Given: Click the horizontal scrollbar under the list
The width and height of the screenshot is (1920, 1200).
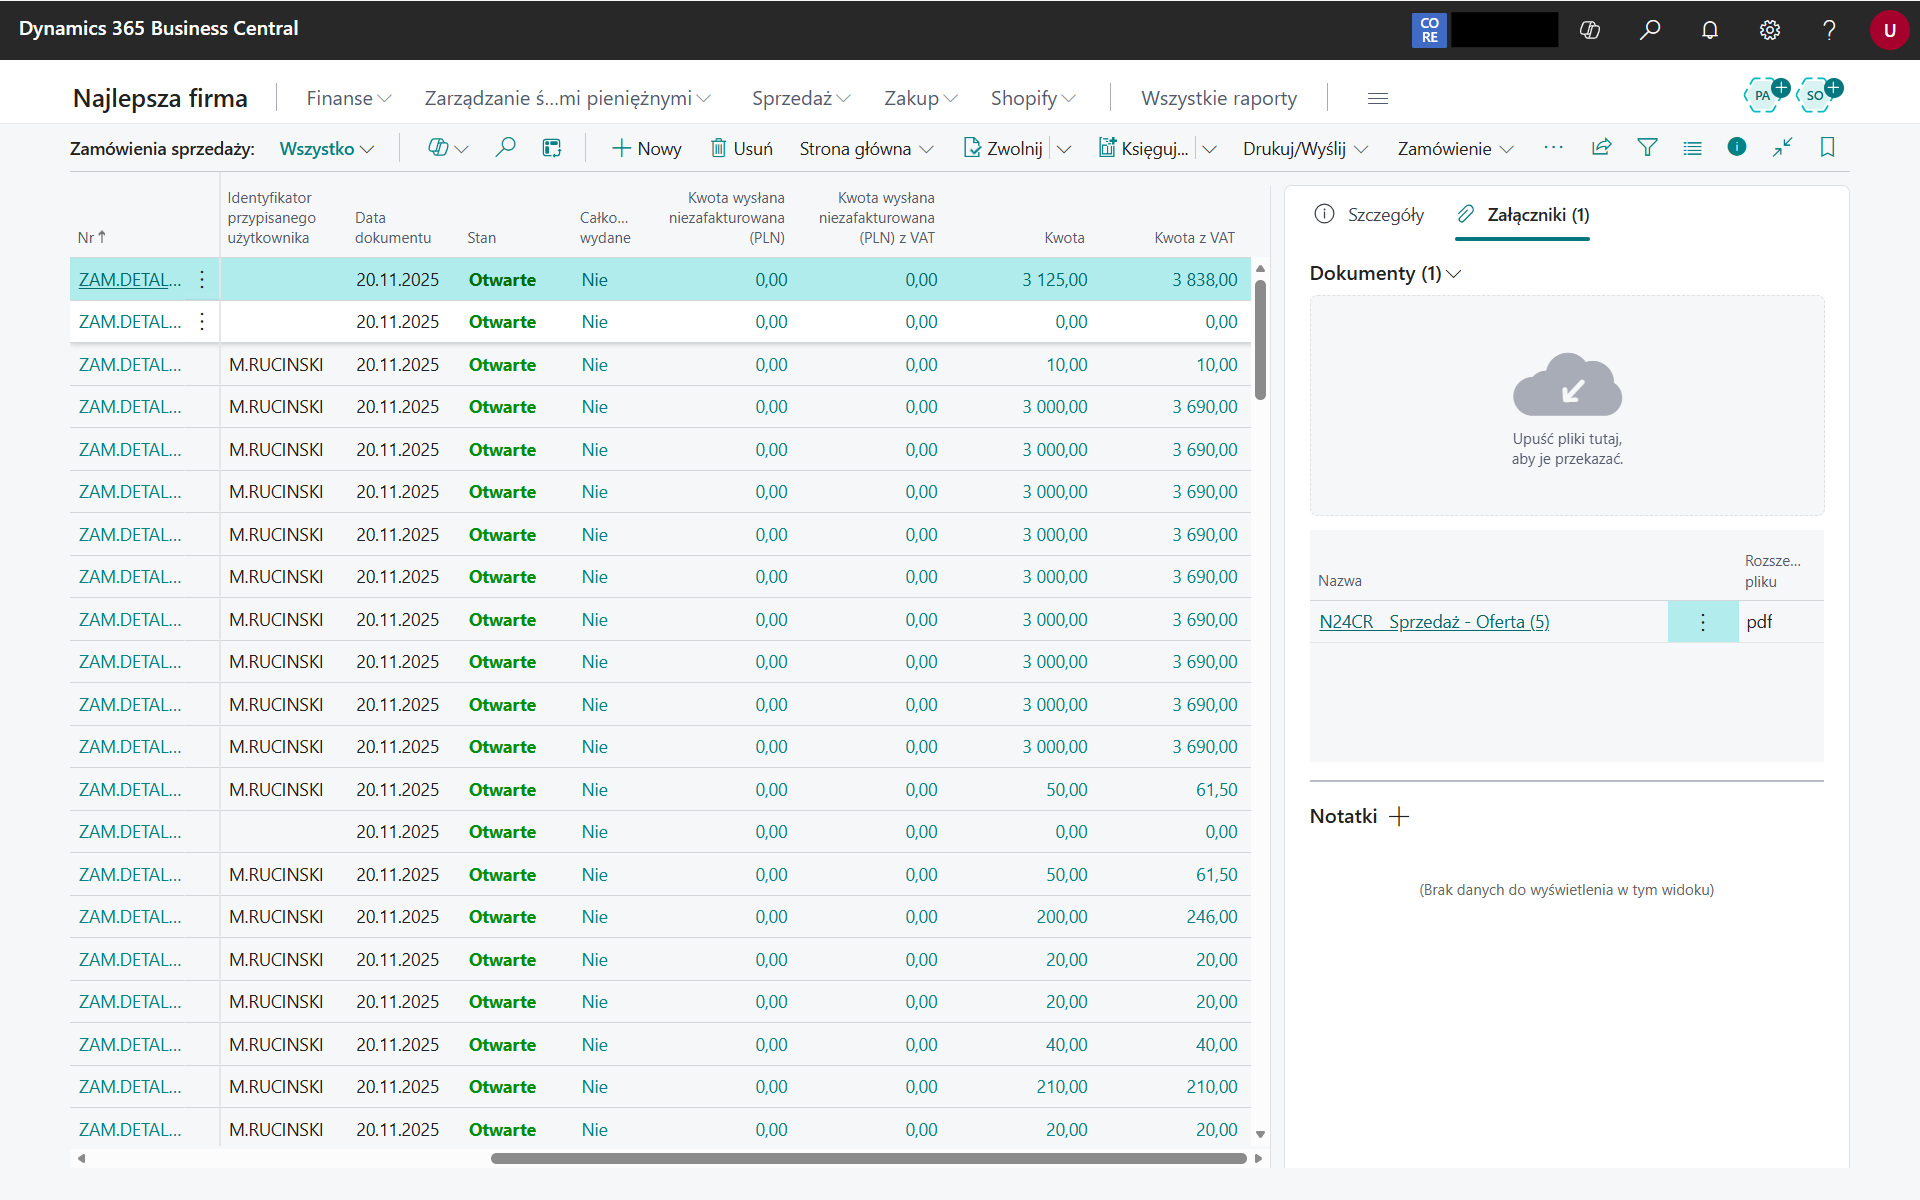Looking at the screenshot, I should pyautogui.click(x=868, y=1159).
